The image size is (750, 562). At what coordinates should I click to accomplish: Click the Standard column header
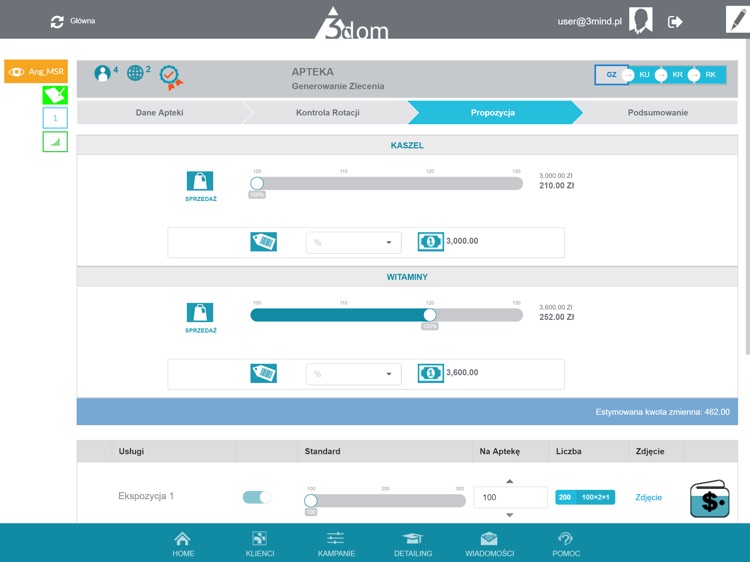pos(322,451)
